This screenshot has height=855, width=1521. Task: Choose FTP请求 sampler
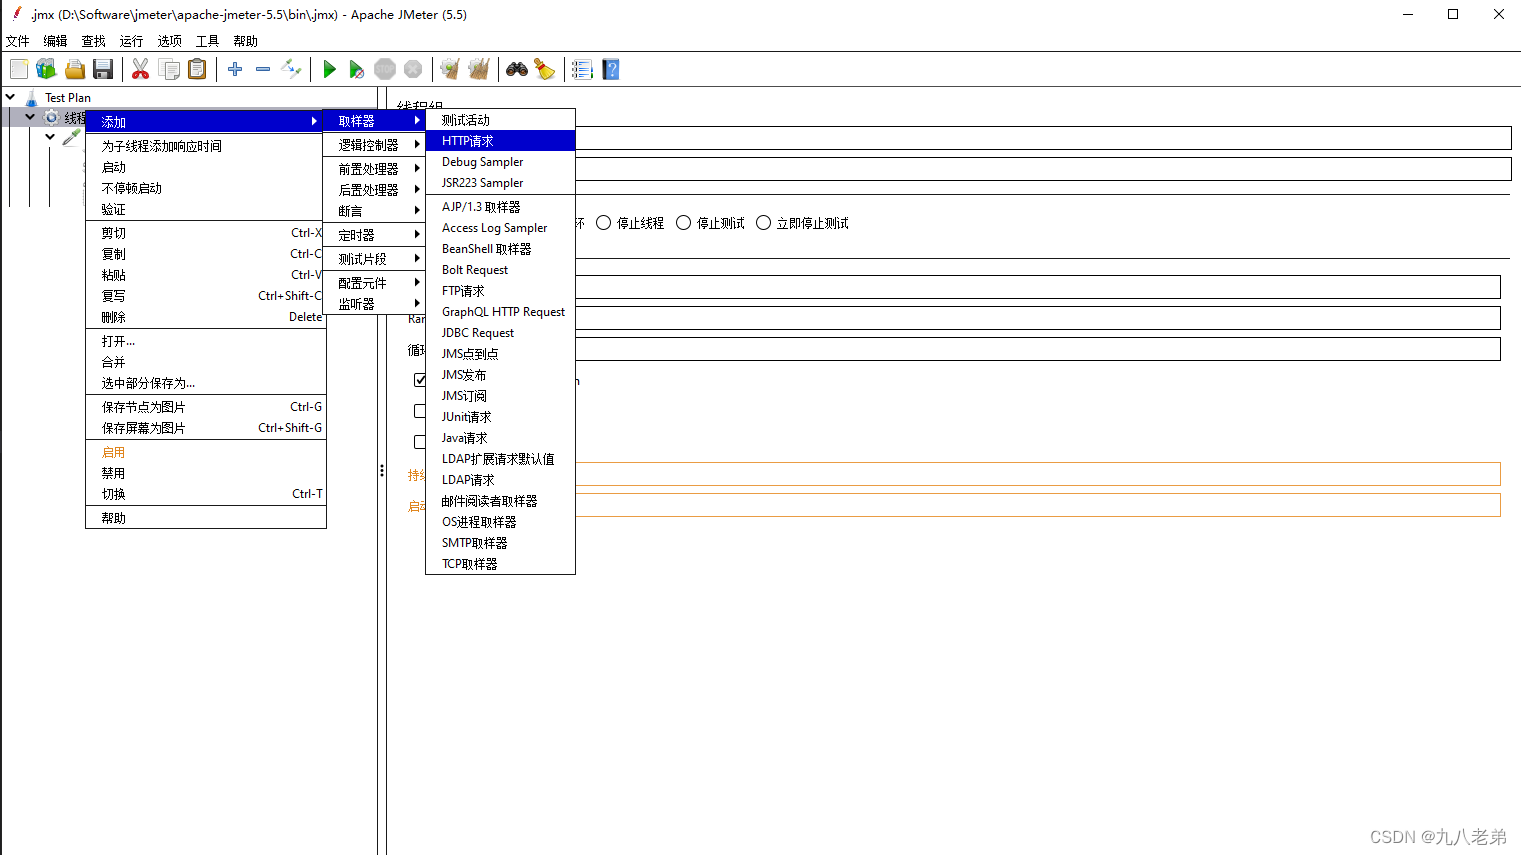click(x=500, y=291)
